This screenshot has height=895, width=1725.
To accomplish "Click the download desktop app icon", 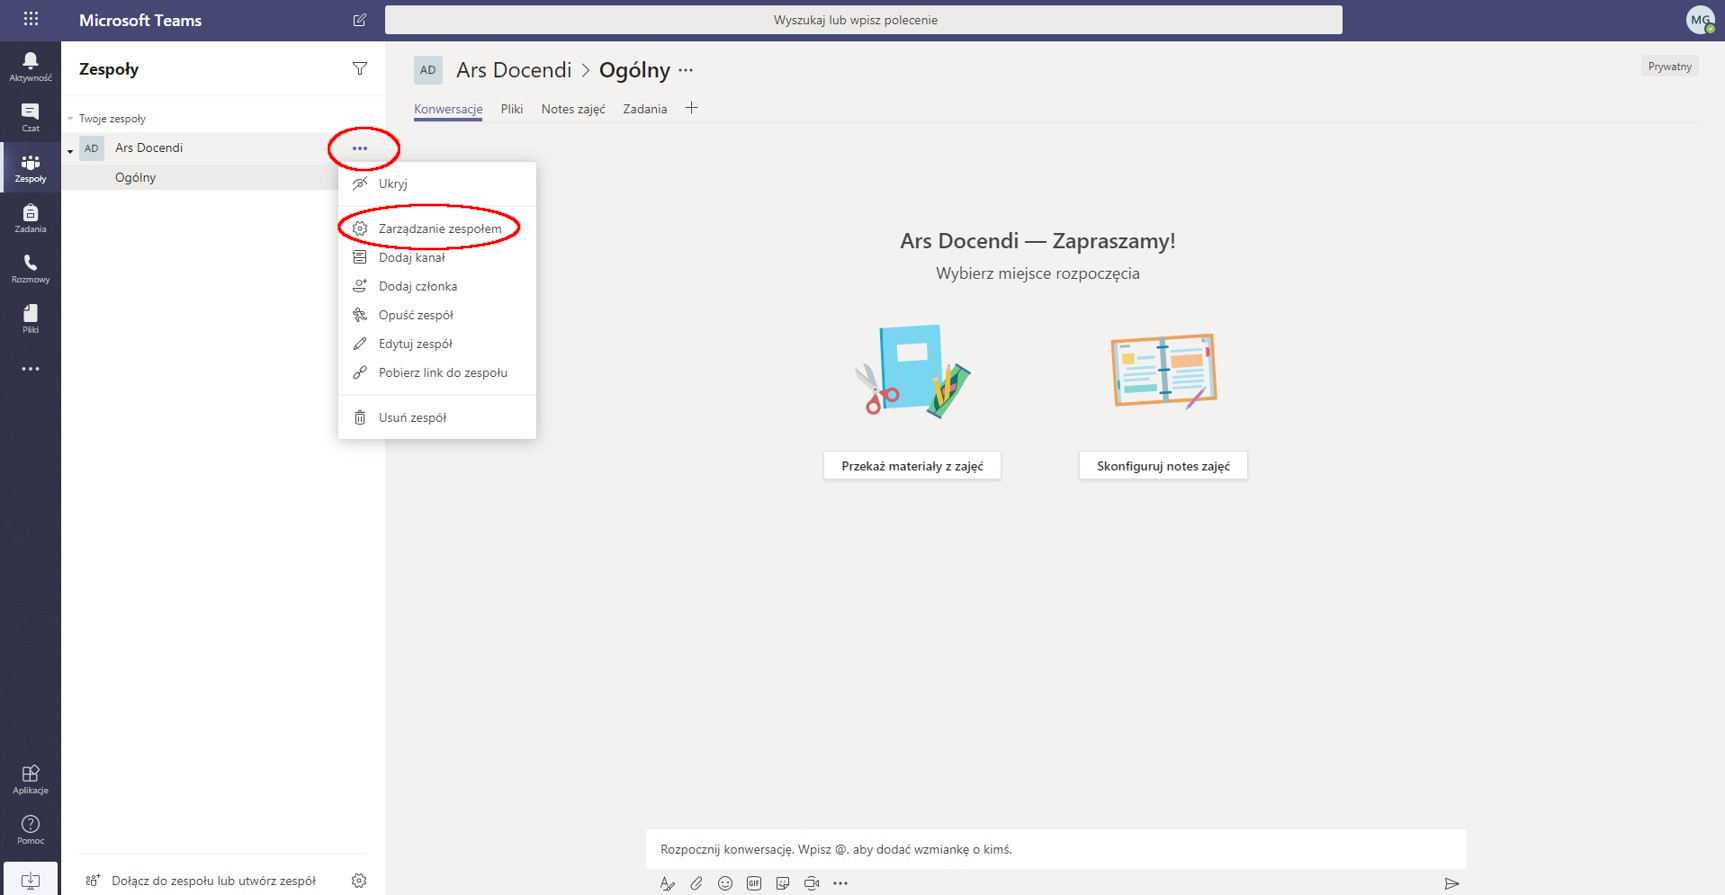I will pyautogui.click(x=31, y=880).
